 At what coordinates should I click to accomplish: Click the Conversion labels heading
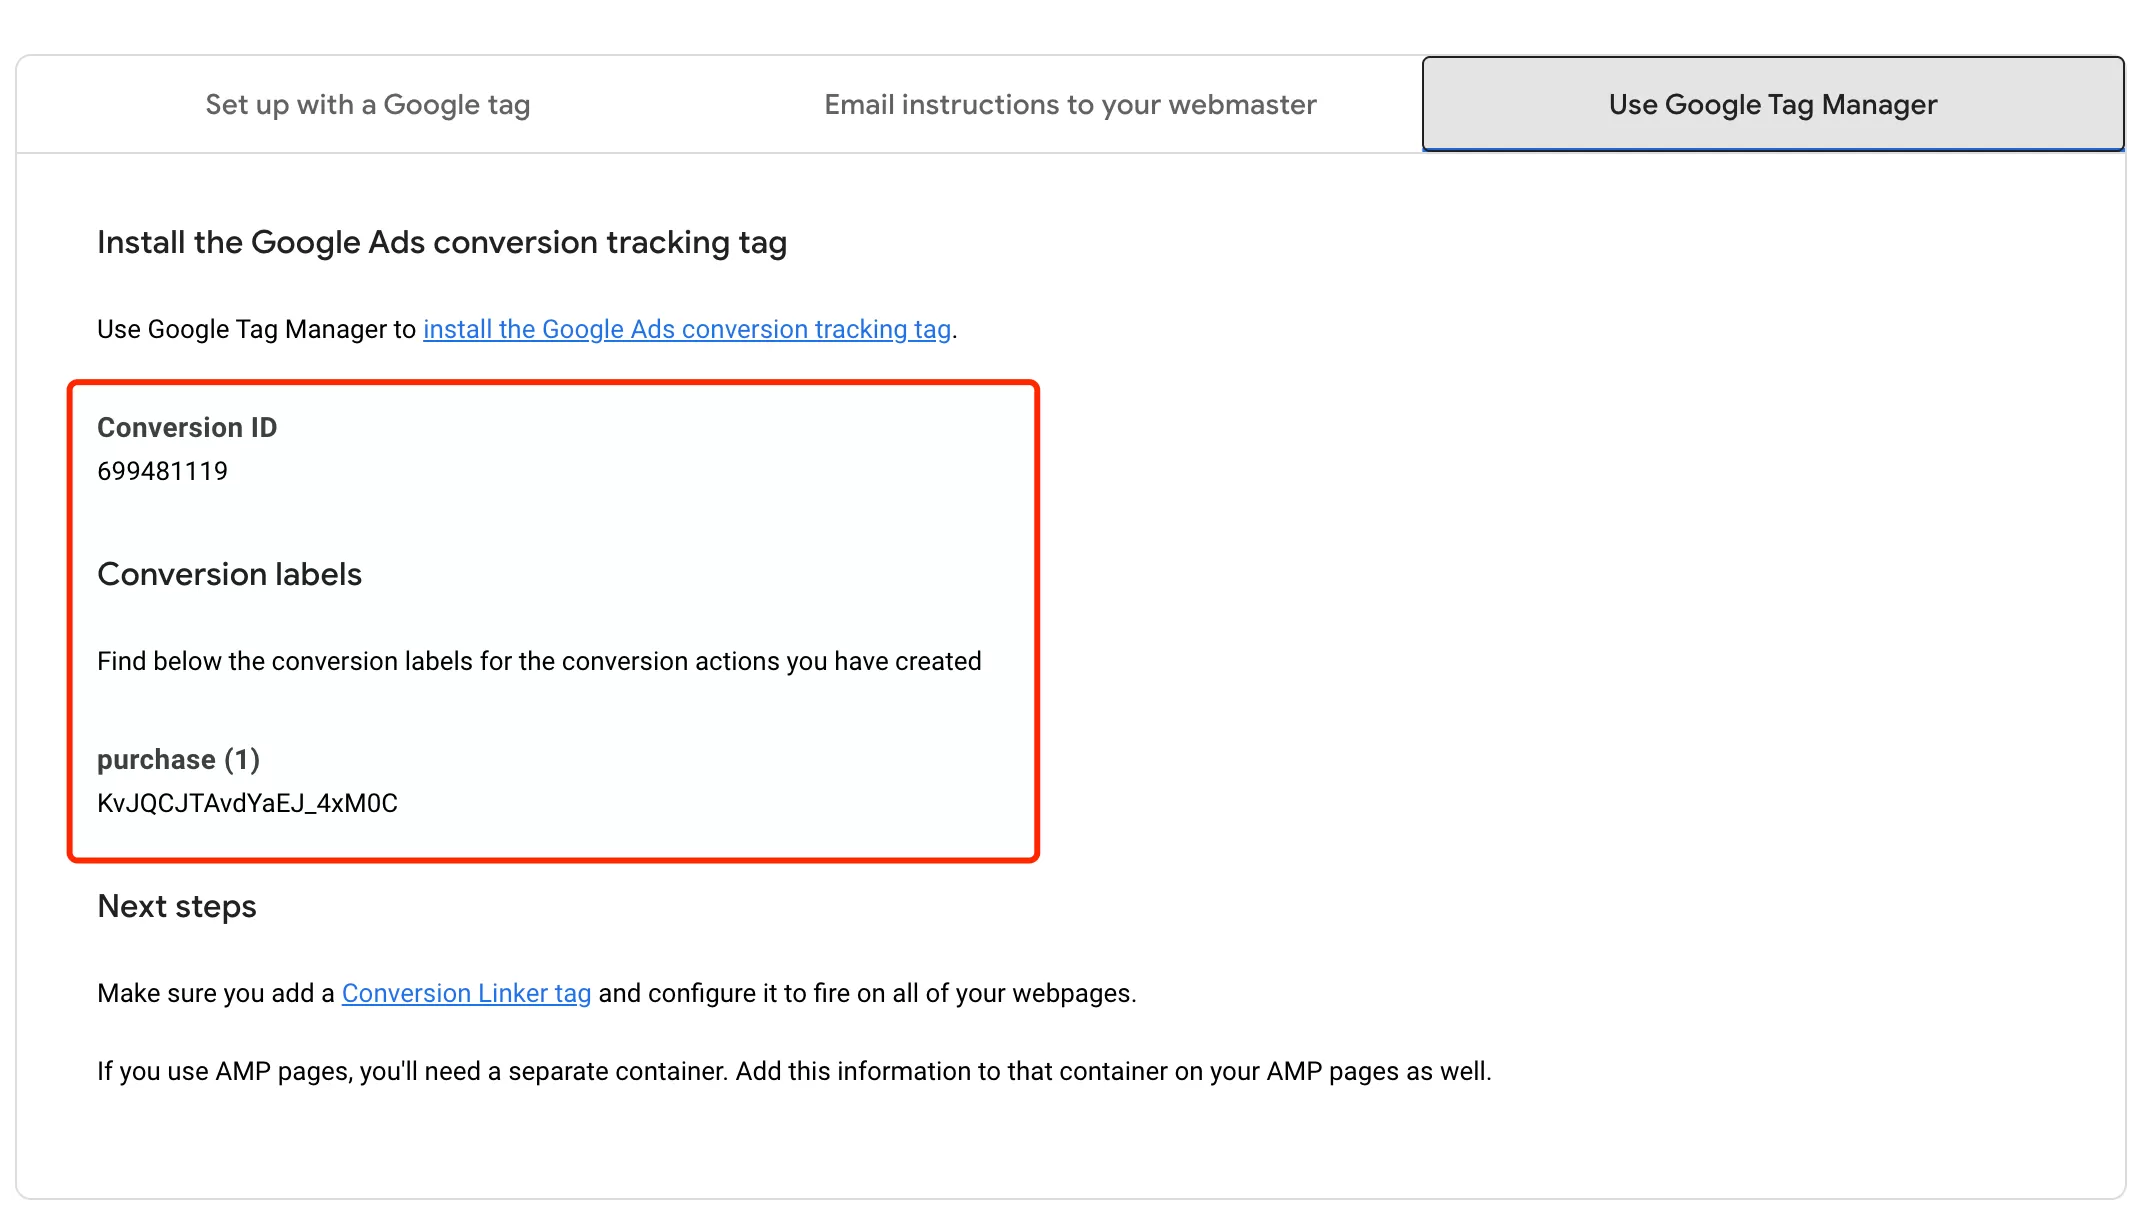click(229, 574)
